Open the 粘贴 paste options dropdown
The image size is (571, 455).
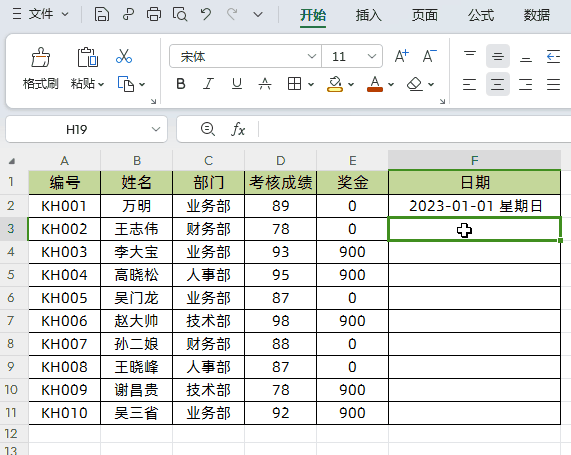click(x=101, y=85)
